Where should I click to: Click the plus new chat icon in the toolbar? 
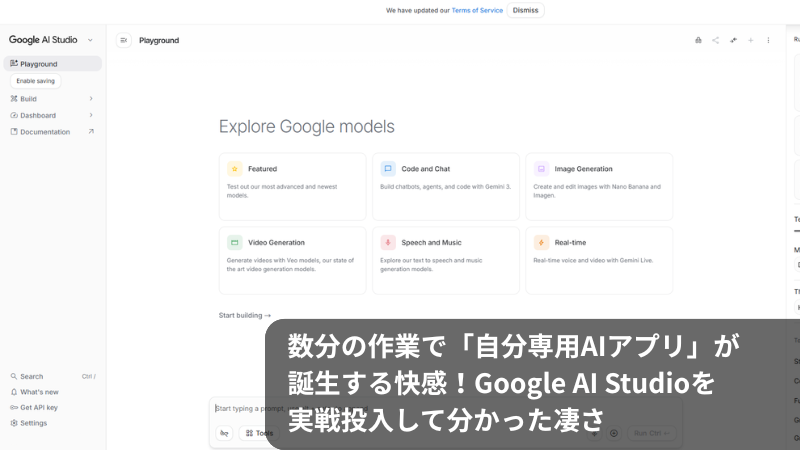pos(751,40)
